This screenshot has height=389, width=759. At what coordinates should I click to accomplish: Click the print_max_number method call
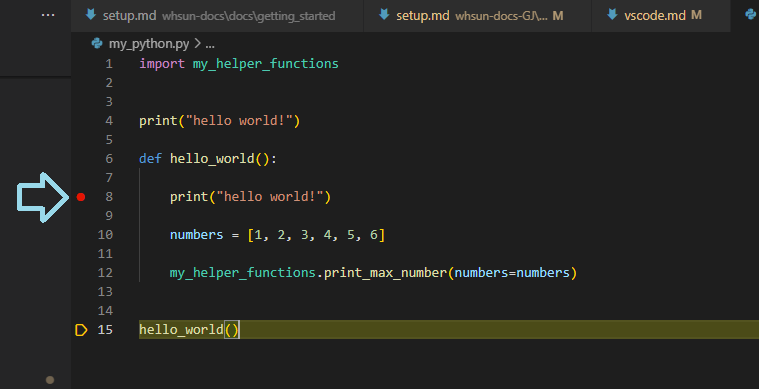click(x=385, y=273)
